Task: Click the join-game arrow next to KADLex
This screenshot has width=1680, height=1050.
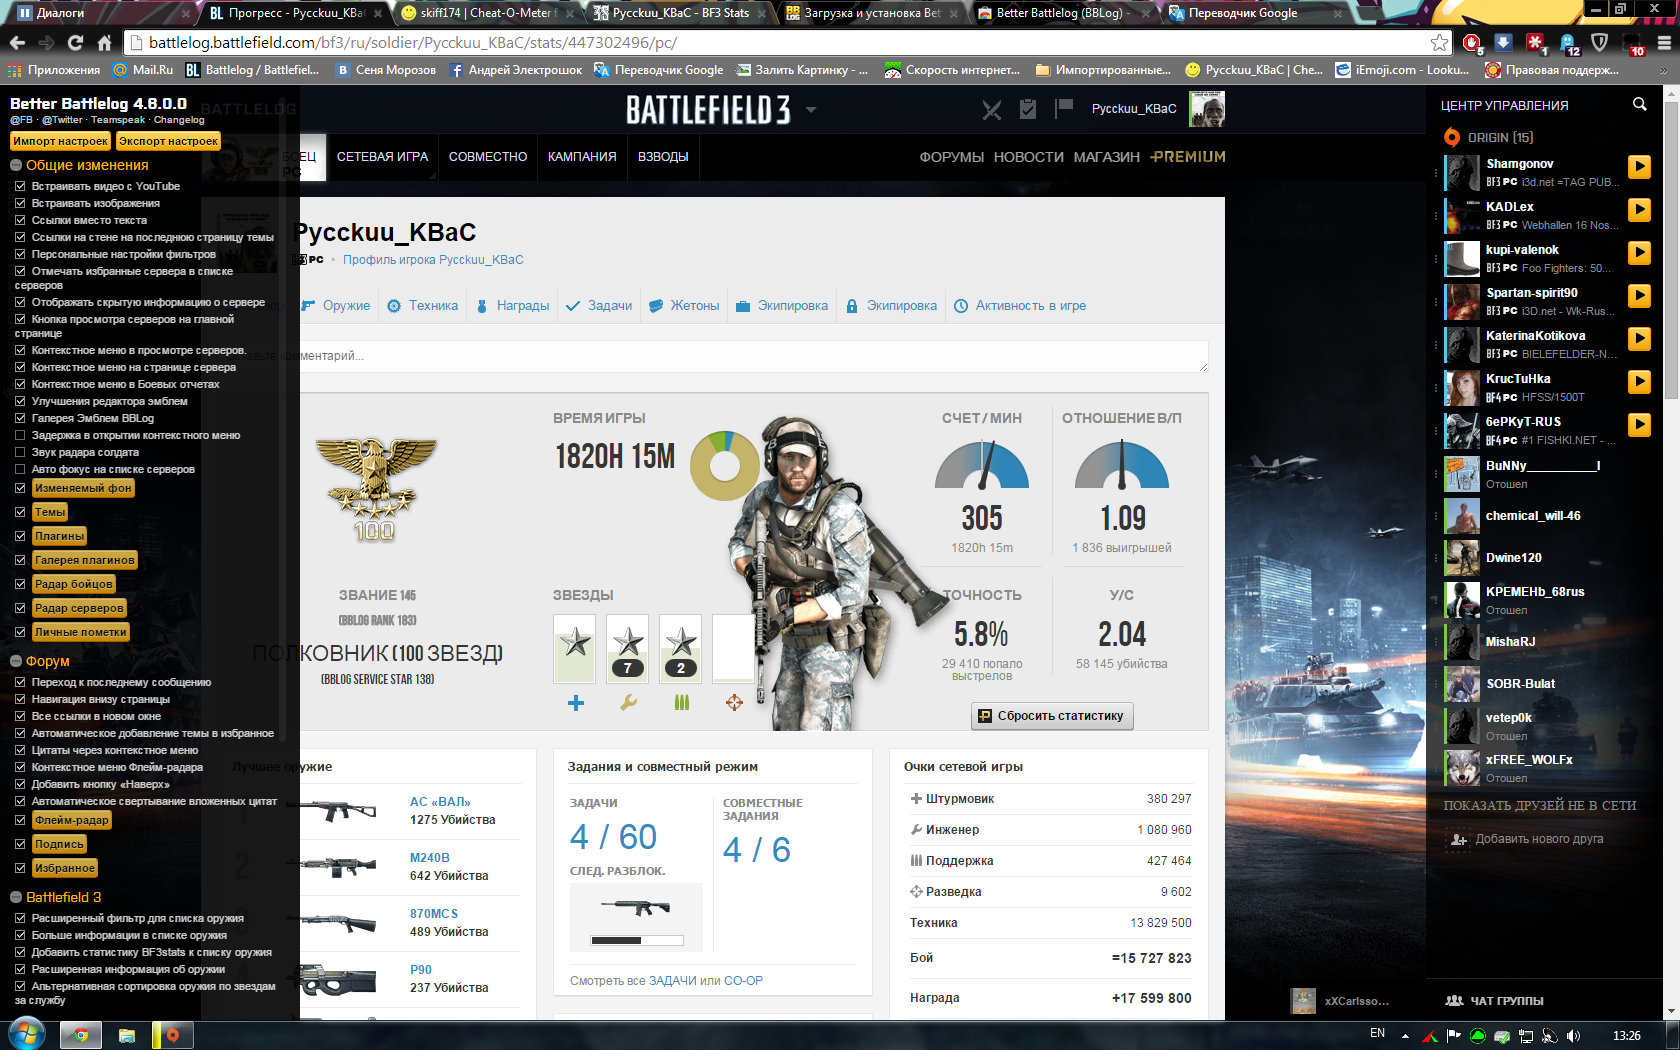Action: 1639,210
